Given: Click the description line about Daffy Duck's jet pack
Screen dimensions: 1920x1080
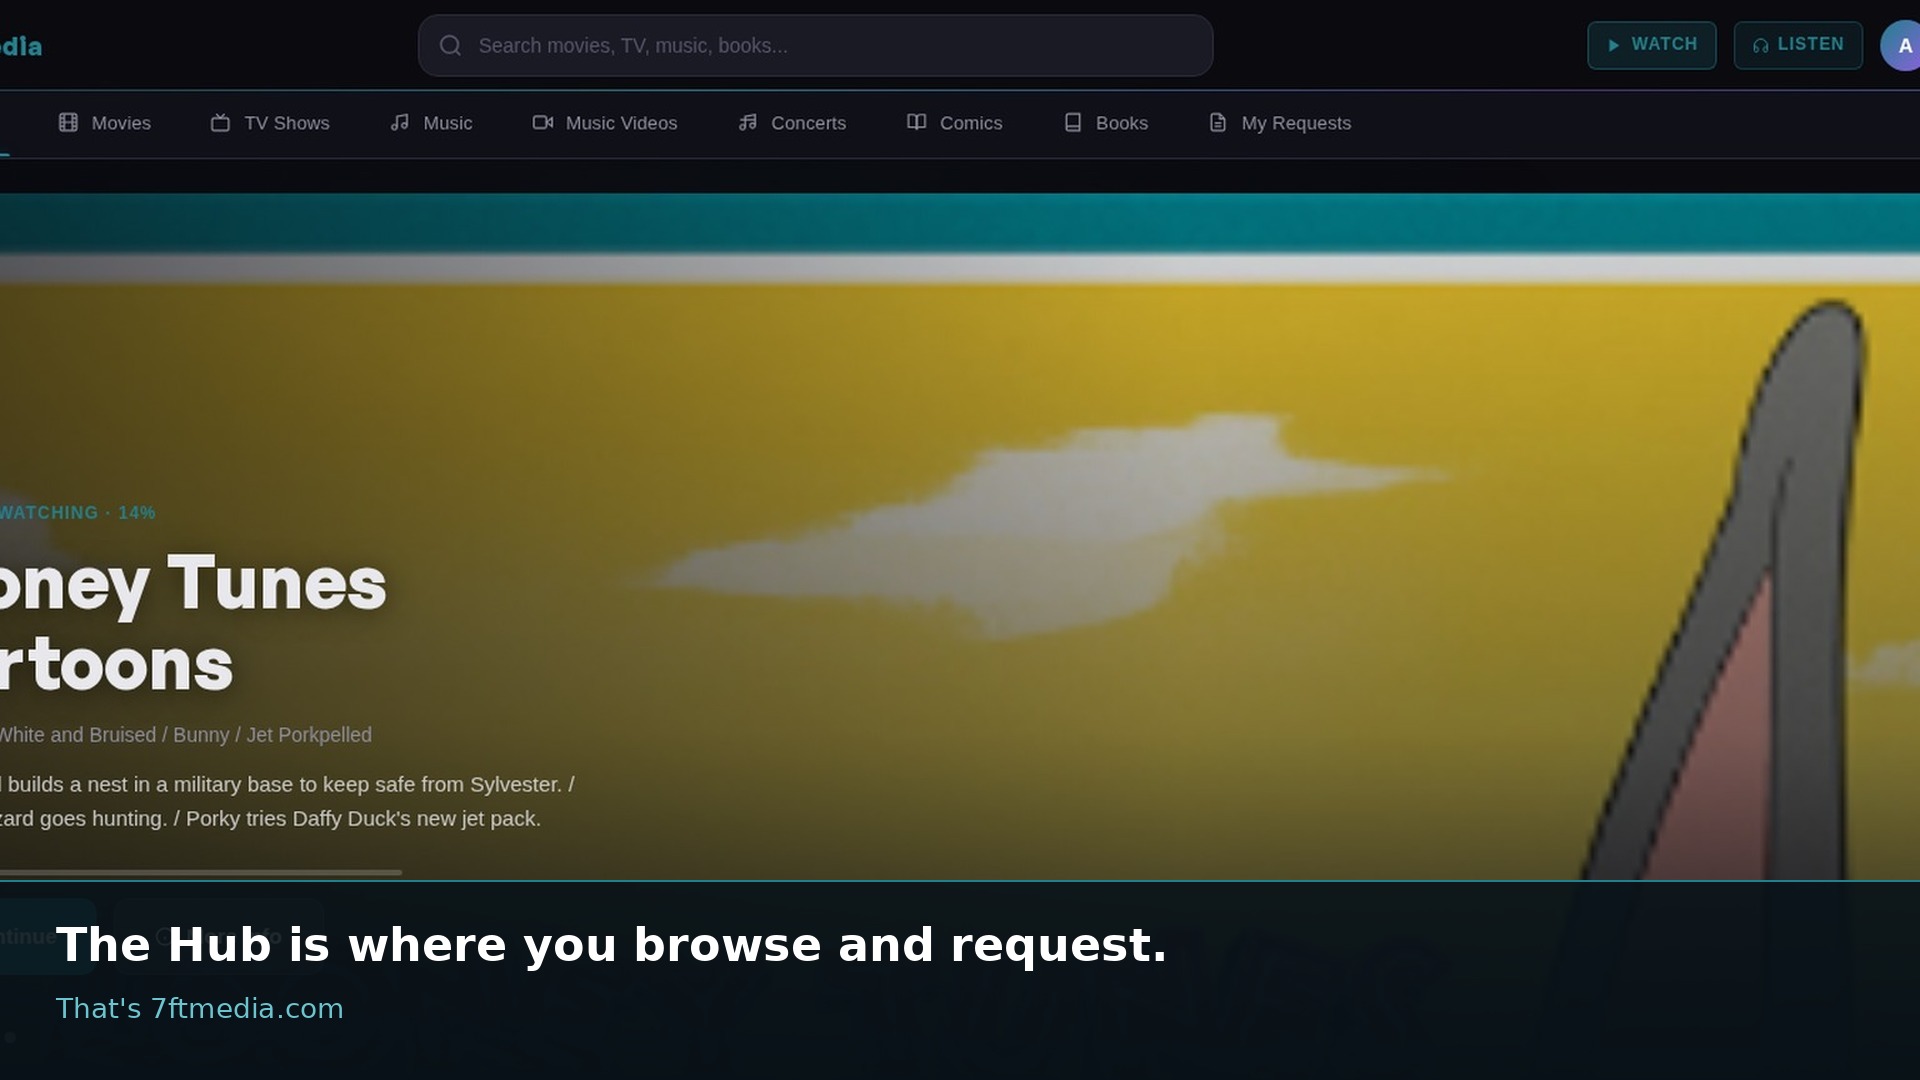Looking at the screenshot, I should (270, 819).
